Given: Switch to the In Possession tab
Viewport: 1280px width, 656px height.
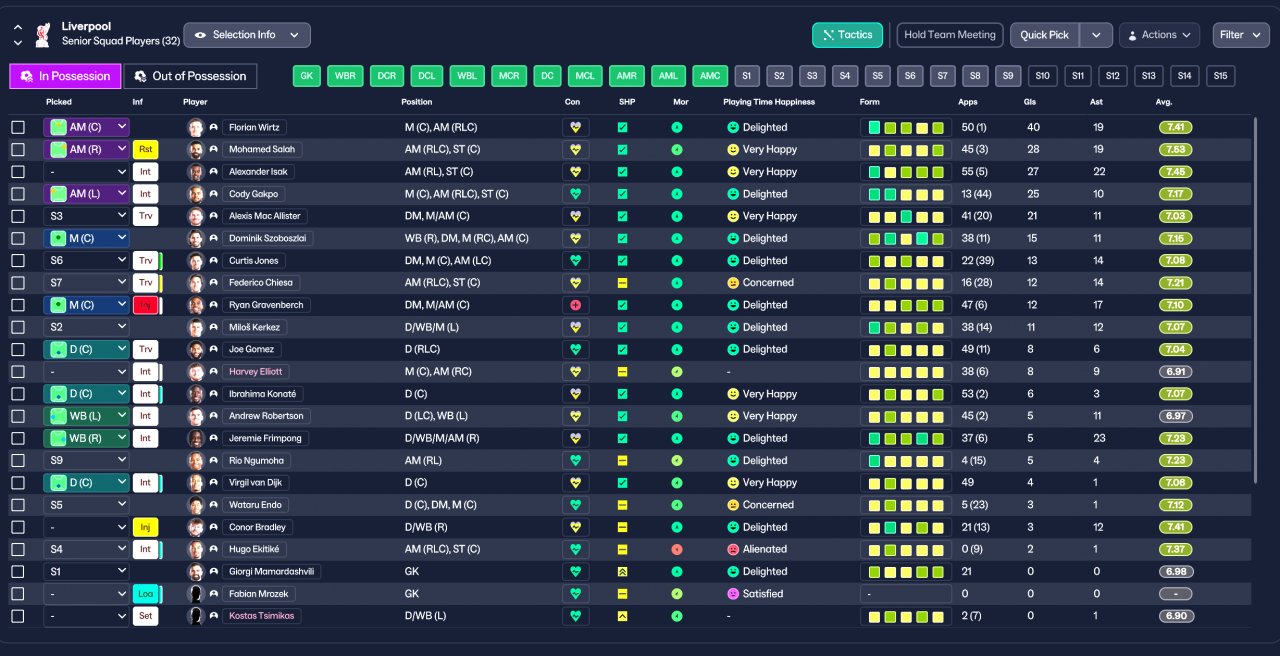Looking at the screenshot, I should pos(65,76).
